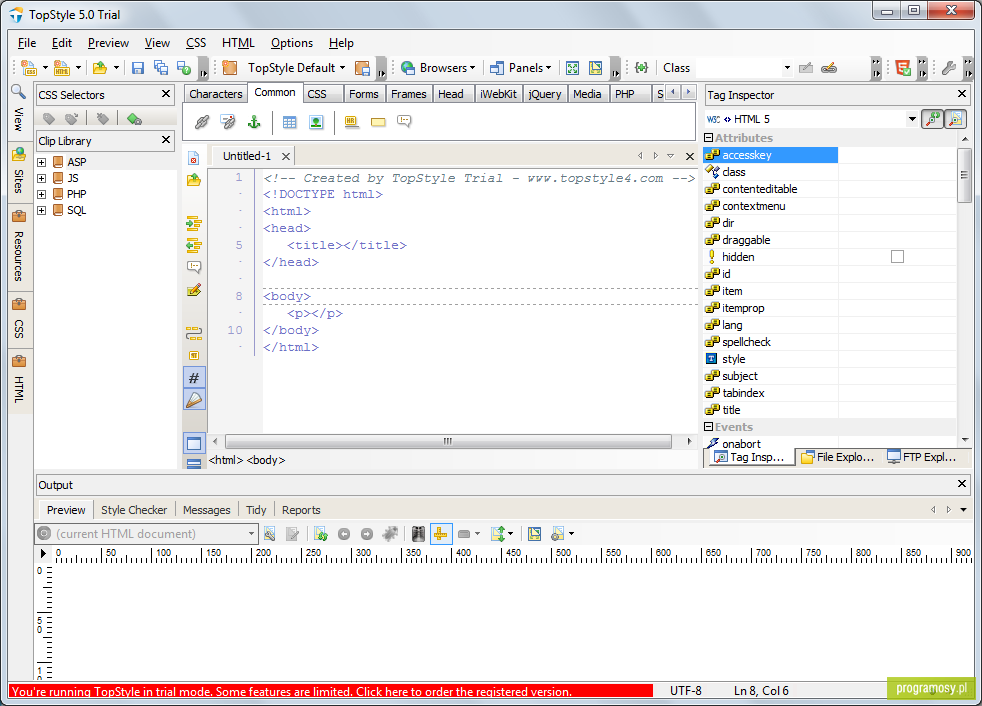Click the X-ray icon in Preview toolbar
The image size is (982, 706).
(x=418, y=534)
